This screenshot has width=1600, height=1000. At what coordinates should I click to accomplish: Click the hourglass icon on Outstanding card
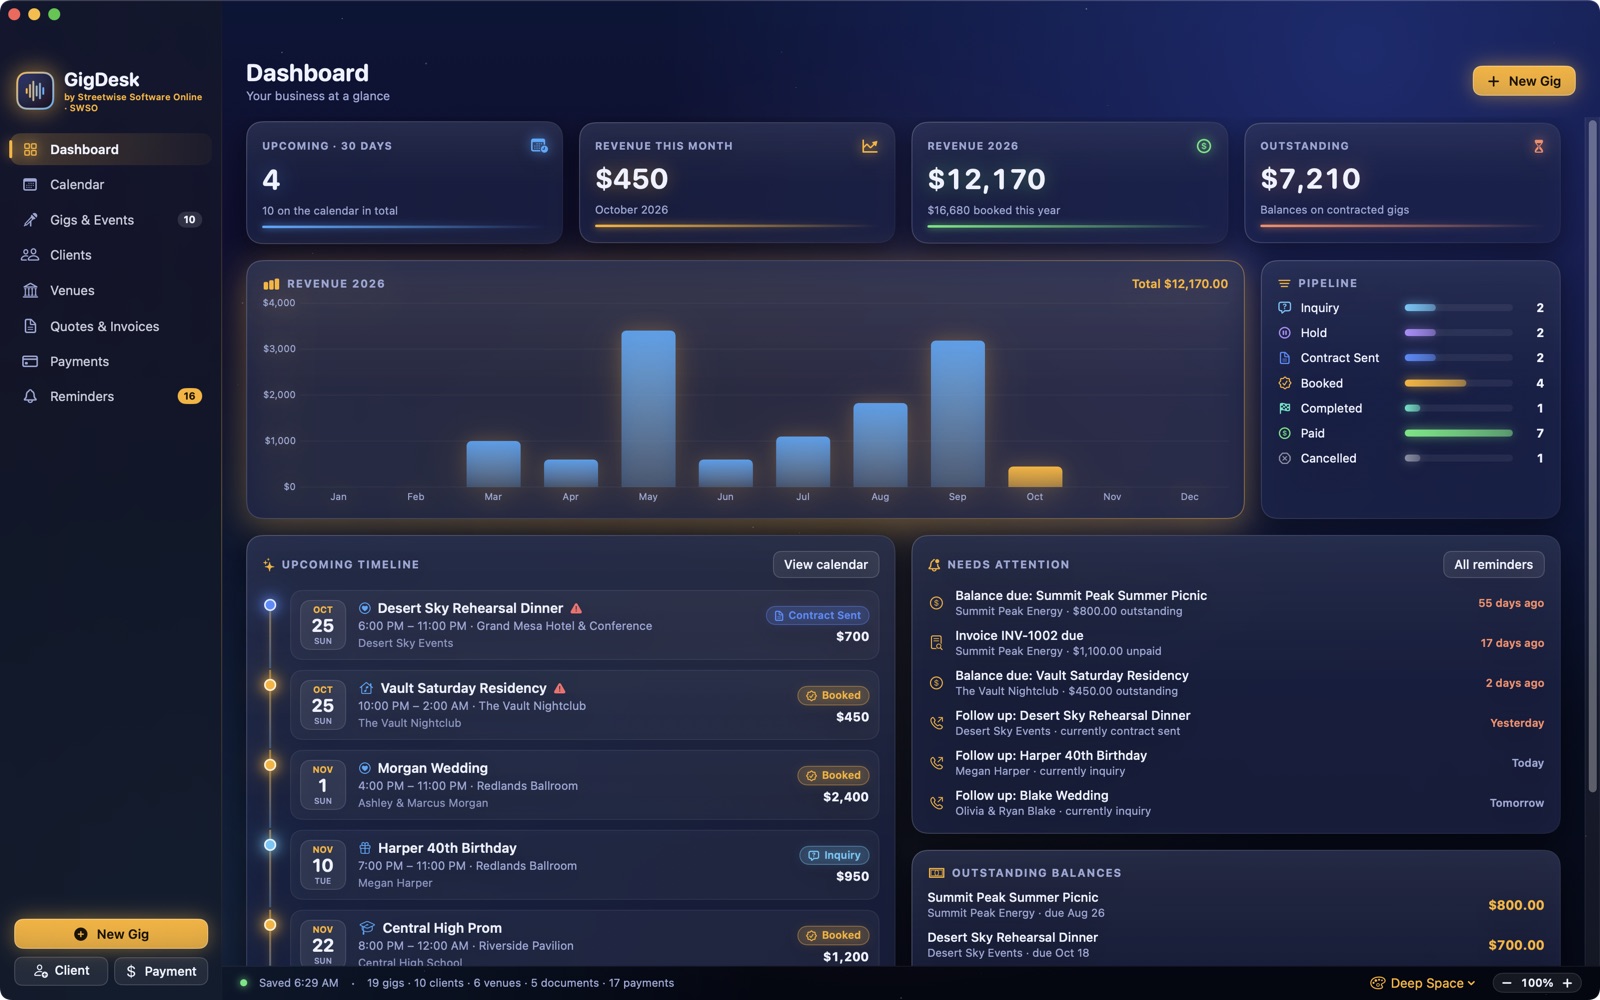point(1538,146)
